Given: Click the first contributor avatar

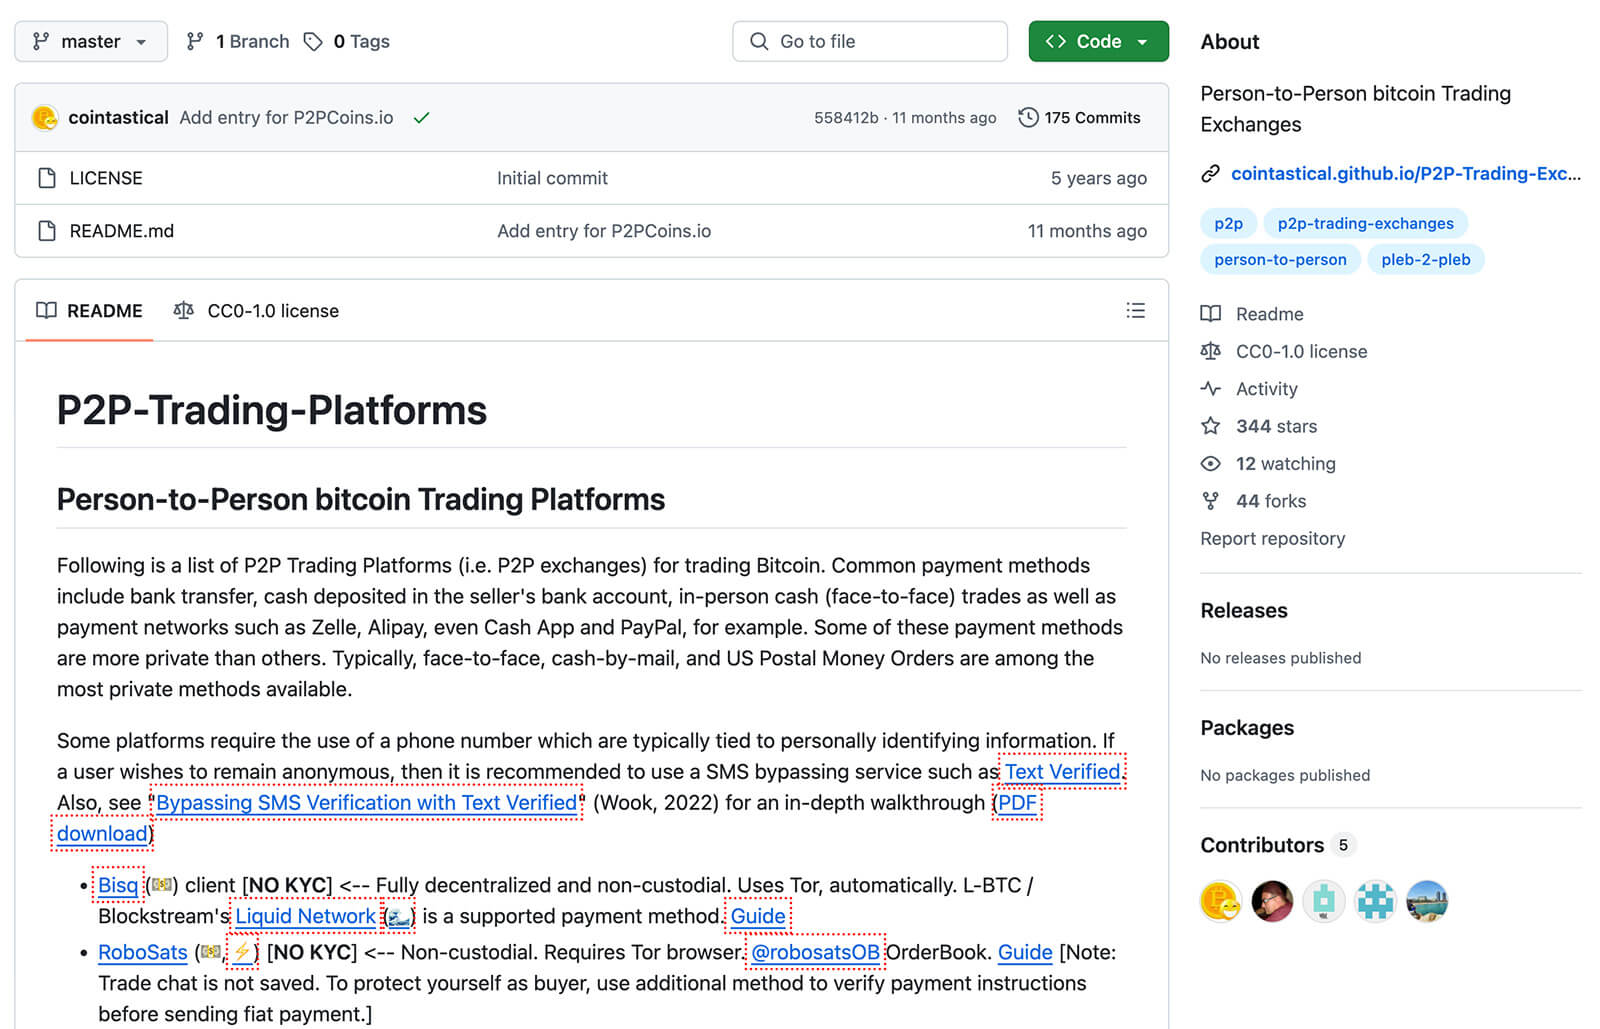Looking at the screenshot, I should click(x=1220, y=901).
